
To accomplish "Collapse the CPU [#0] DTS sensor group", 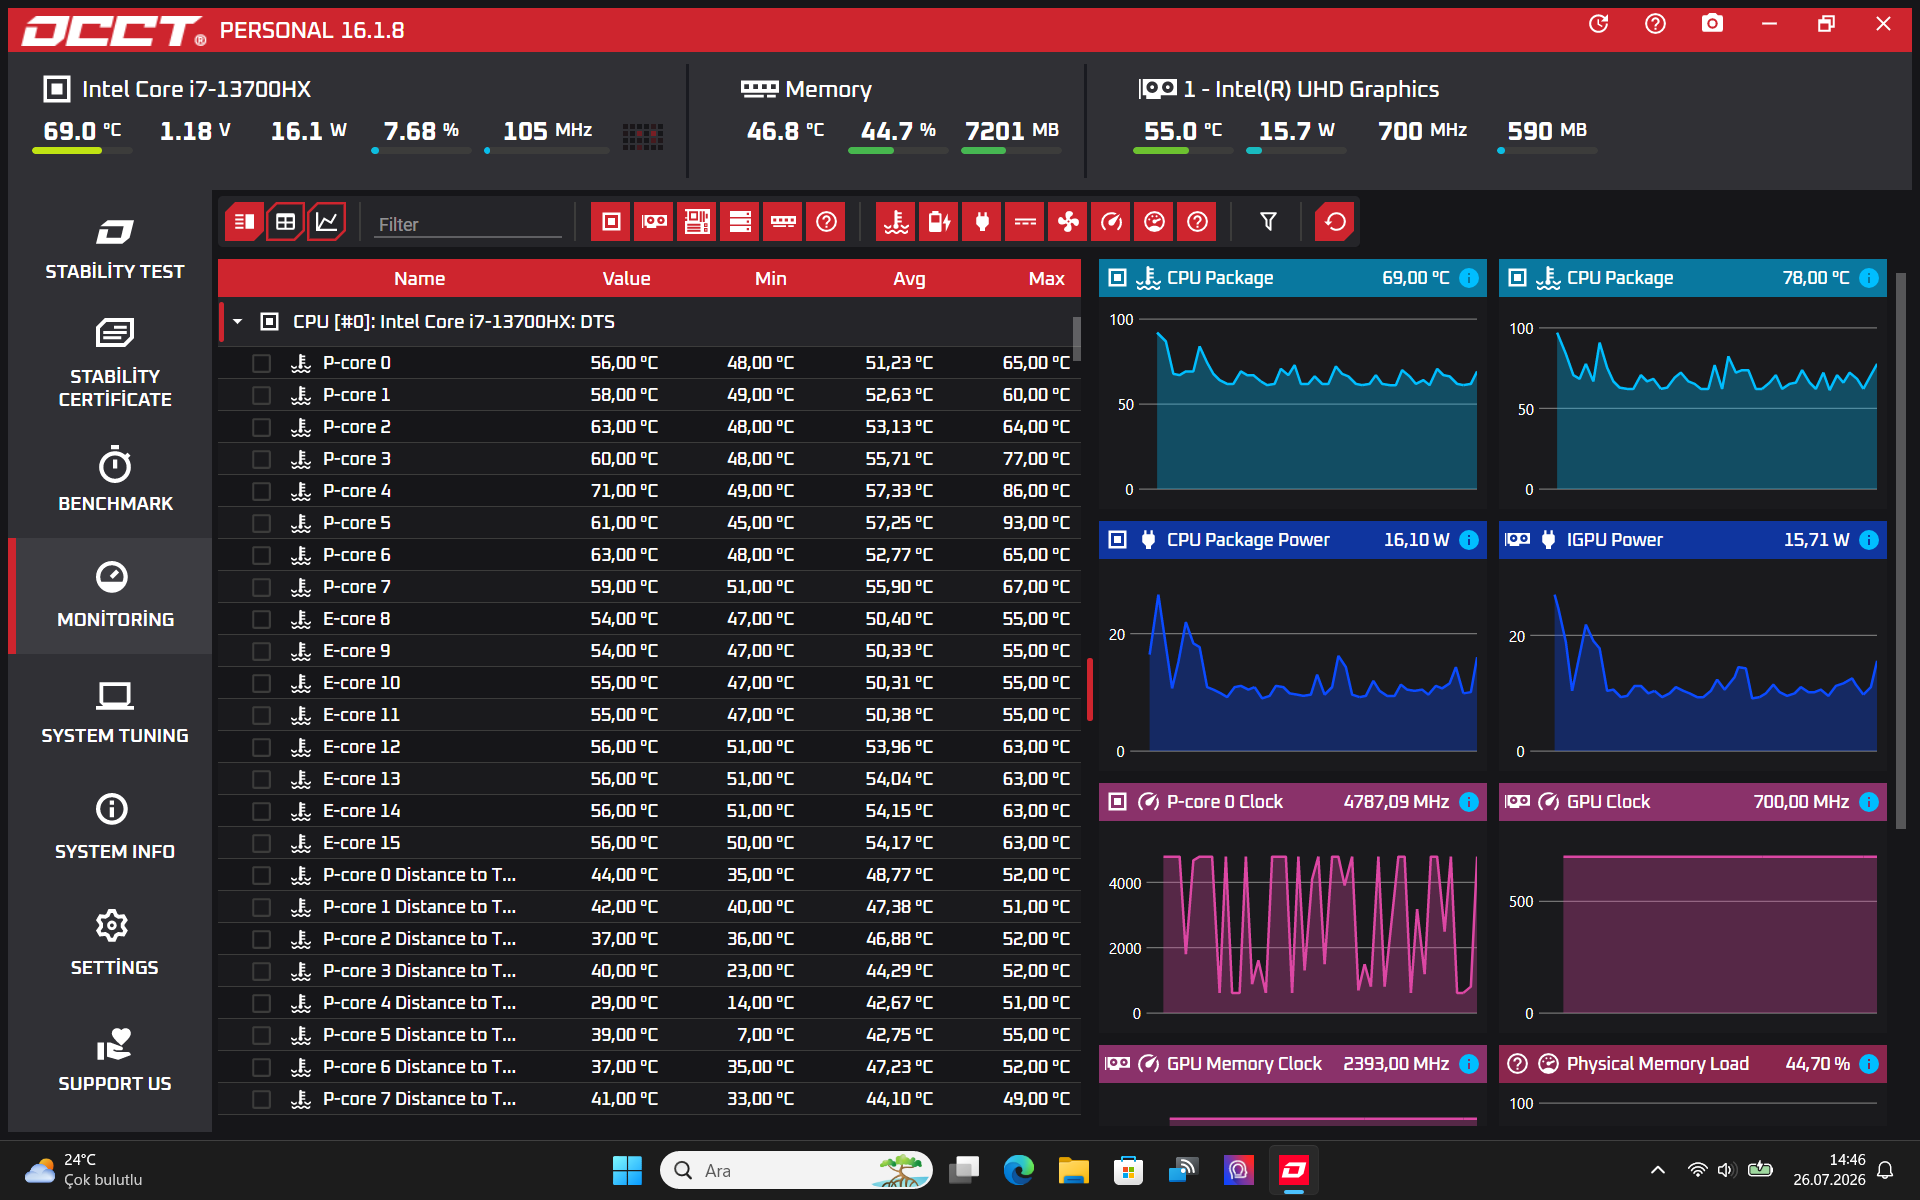I will pyautogui.click(x=238, y=322).
